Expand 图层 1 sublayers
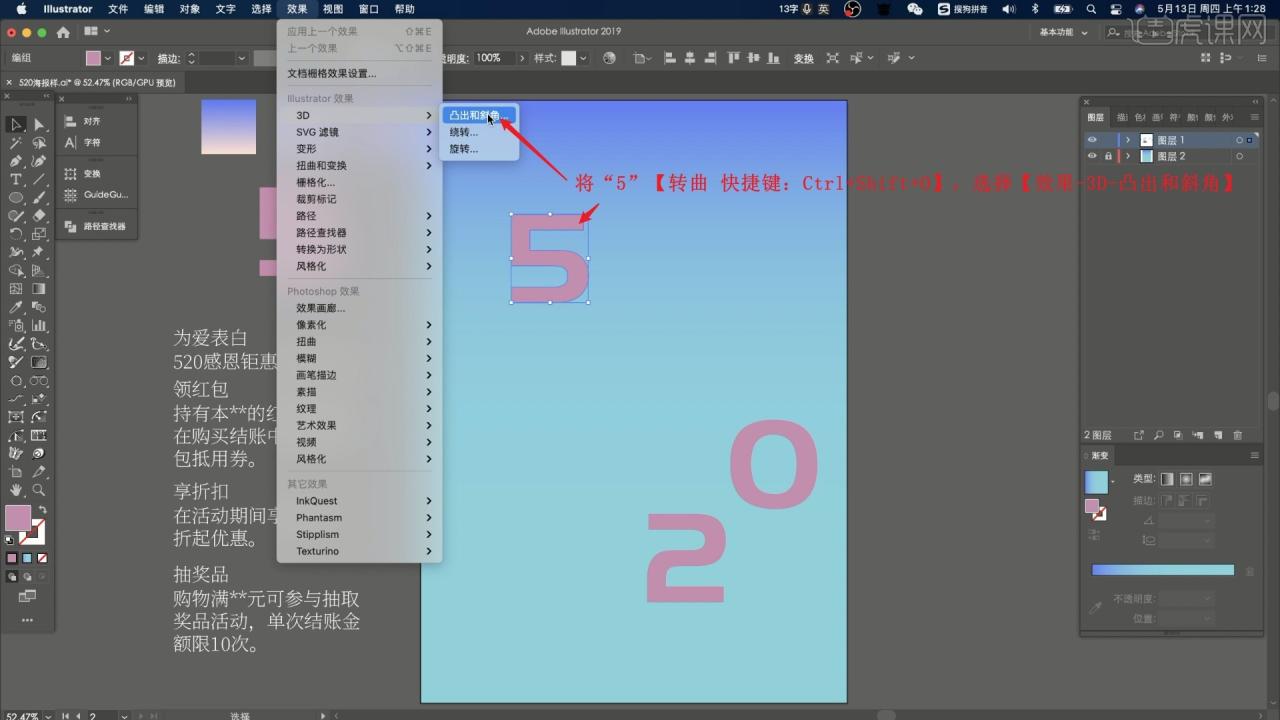This screenshot has width=1280, height=720. (x=1128, y=140)
